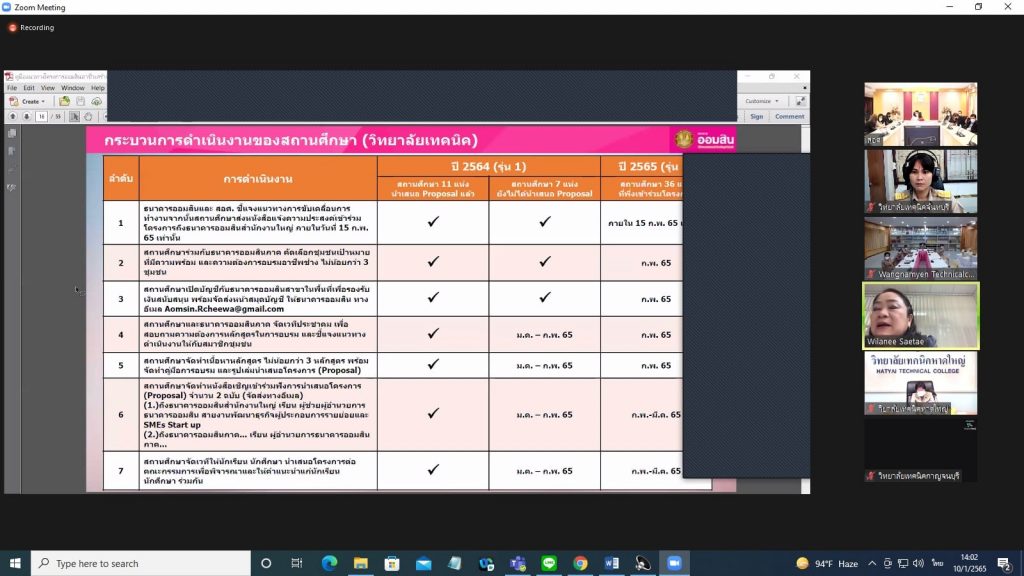Open the network icon in system tray

903,563
